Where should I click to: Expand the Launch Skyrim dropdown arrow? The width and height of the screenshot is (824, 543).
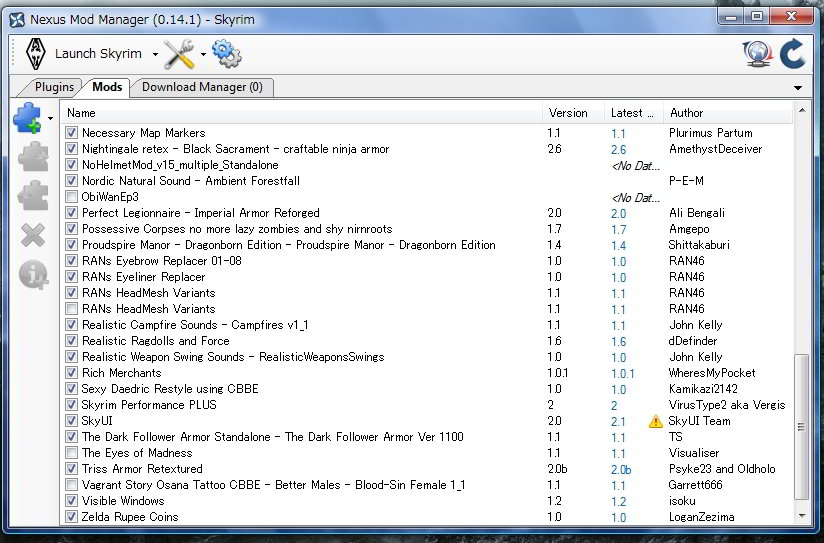pyautogui.click(x=155, y=54)
